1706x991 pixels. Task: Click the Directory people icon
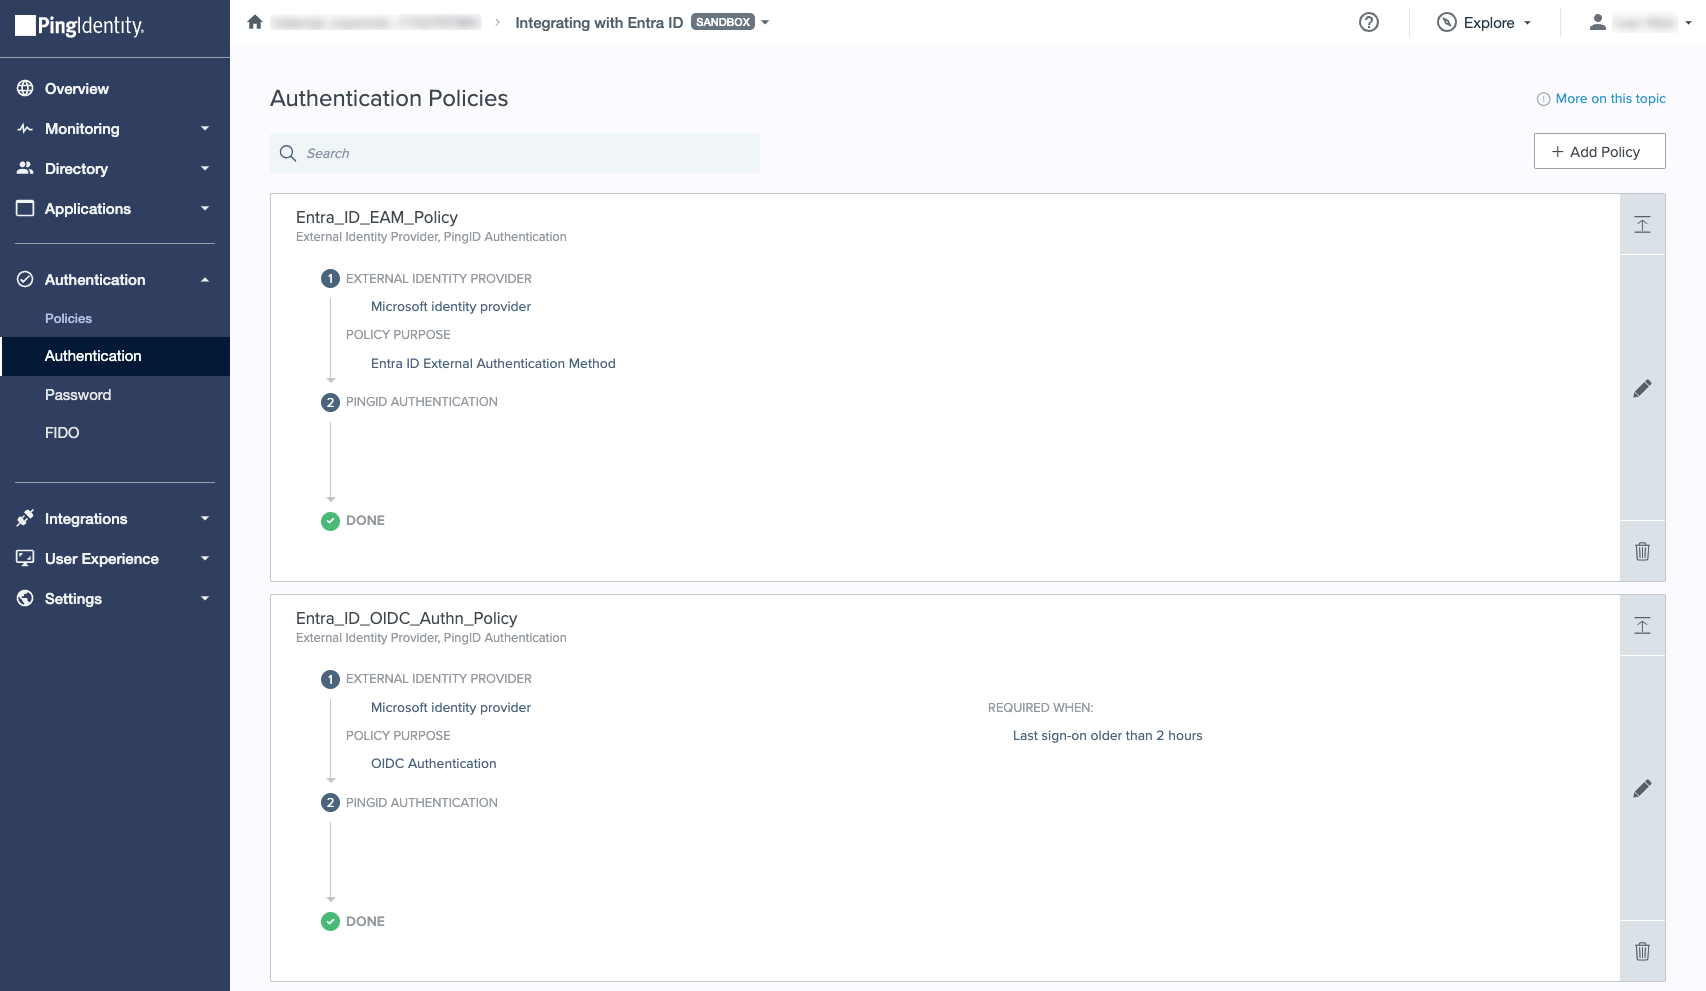(25, 168)
